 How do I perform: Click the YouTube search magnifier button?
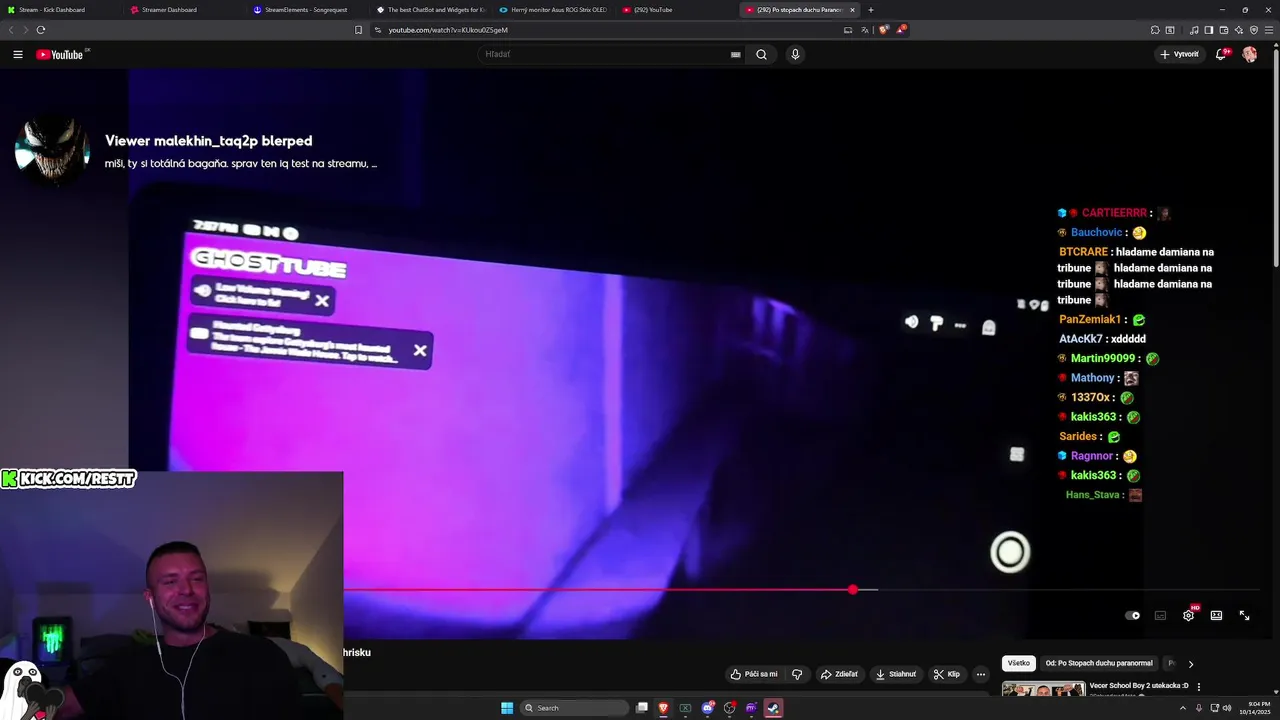pyautogui.click(x=761, y=54)
